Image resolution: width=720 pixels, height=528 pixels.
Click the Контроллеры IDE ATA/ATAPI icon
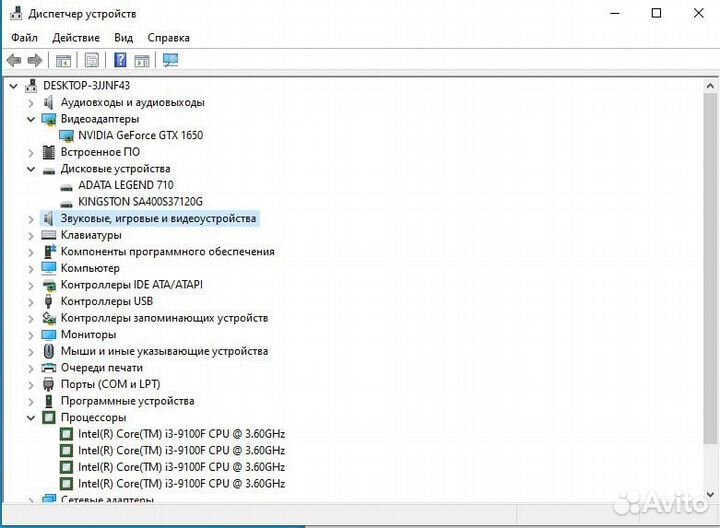(49, 285)
